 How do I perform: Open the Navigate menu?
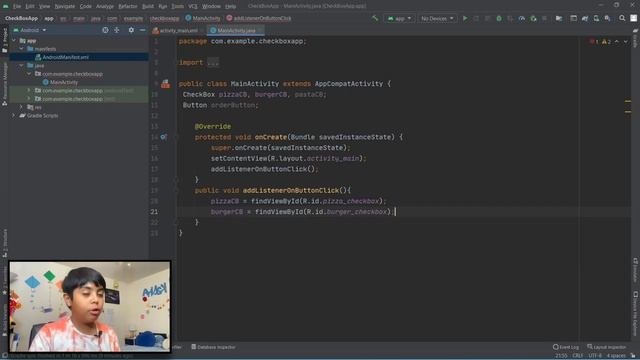tap(64, 6)
